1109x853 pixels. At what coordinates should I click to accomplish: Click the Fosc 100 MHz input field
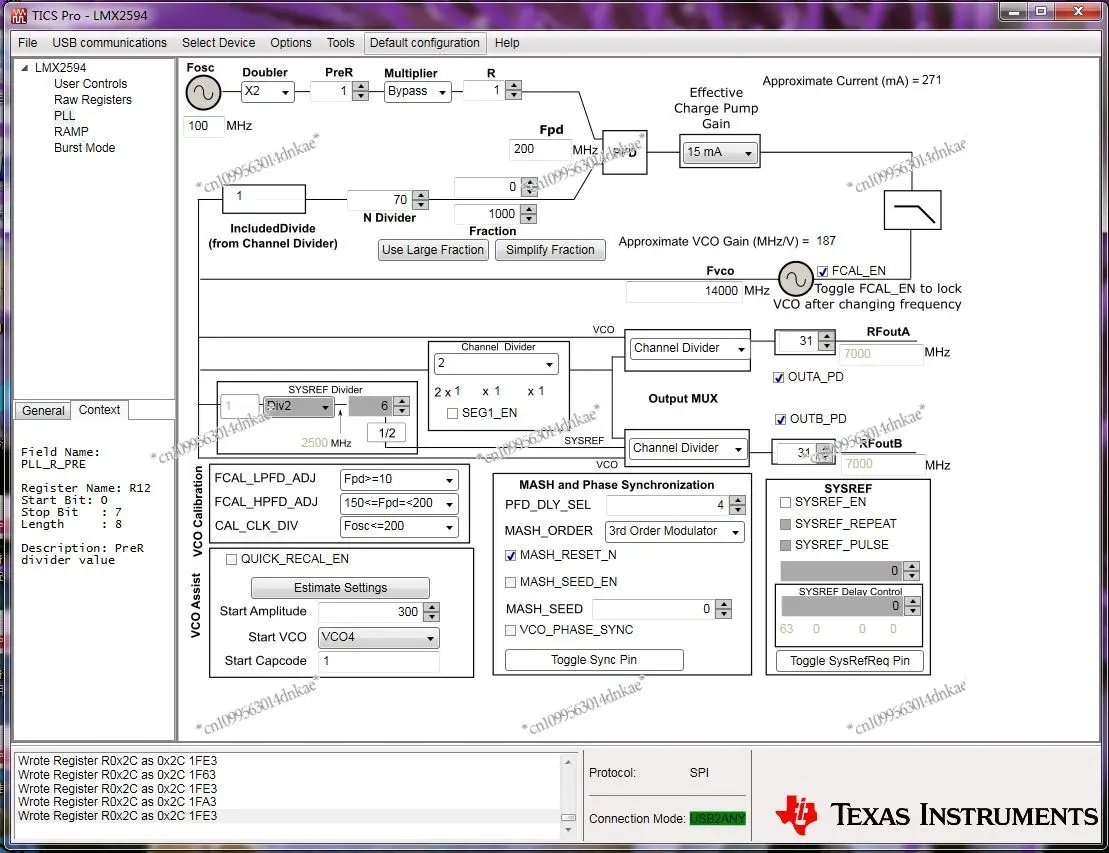coord(204,127)
